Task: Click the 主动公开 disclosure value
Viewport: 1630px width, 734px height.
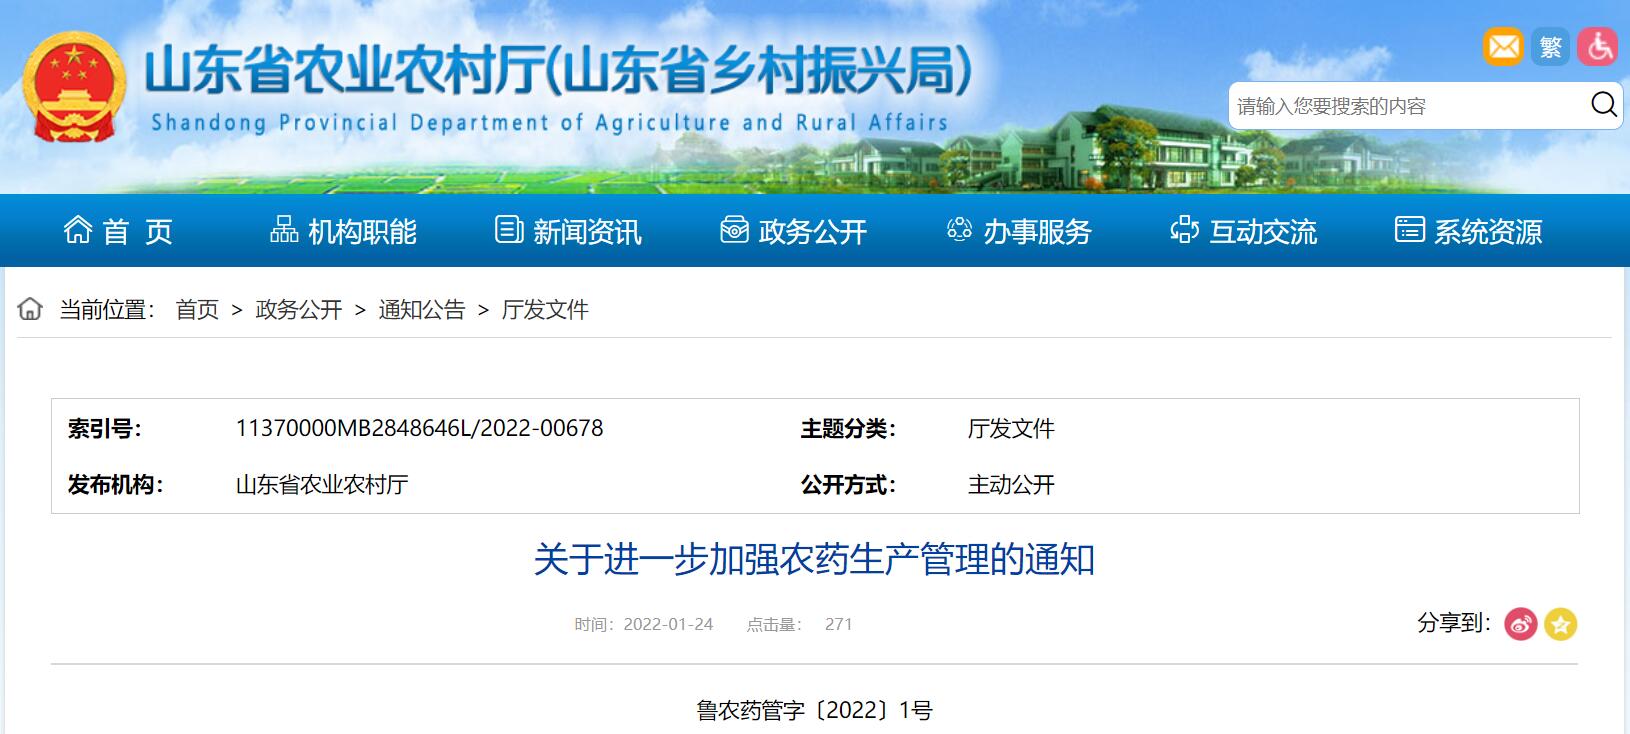Action: (x=1011, y=485)
